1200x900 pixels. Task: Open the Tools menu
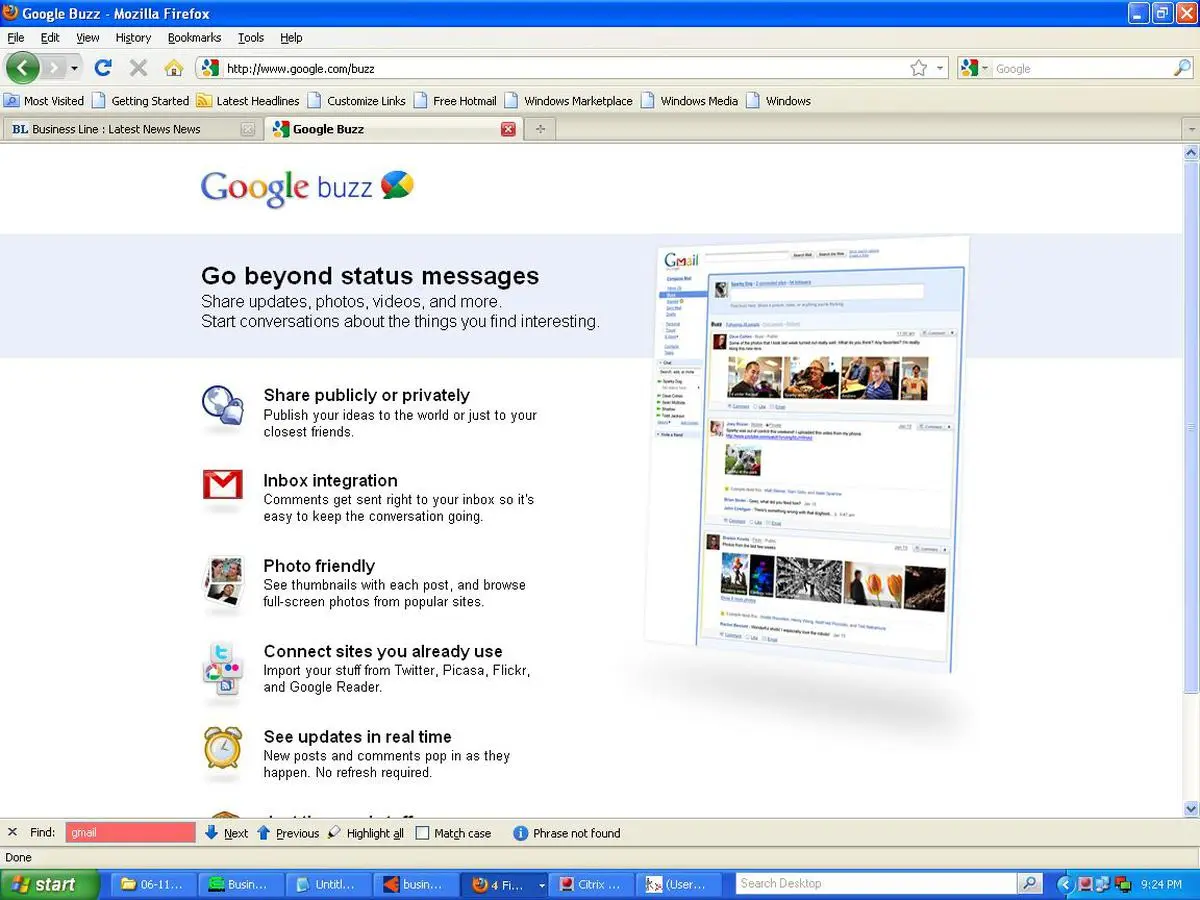pyautogui.click(x=251, y=38)
